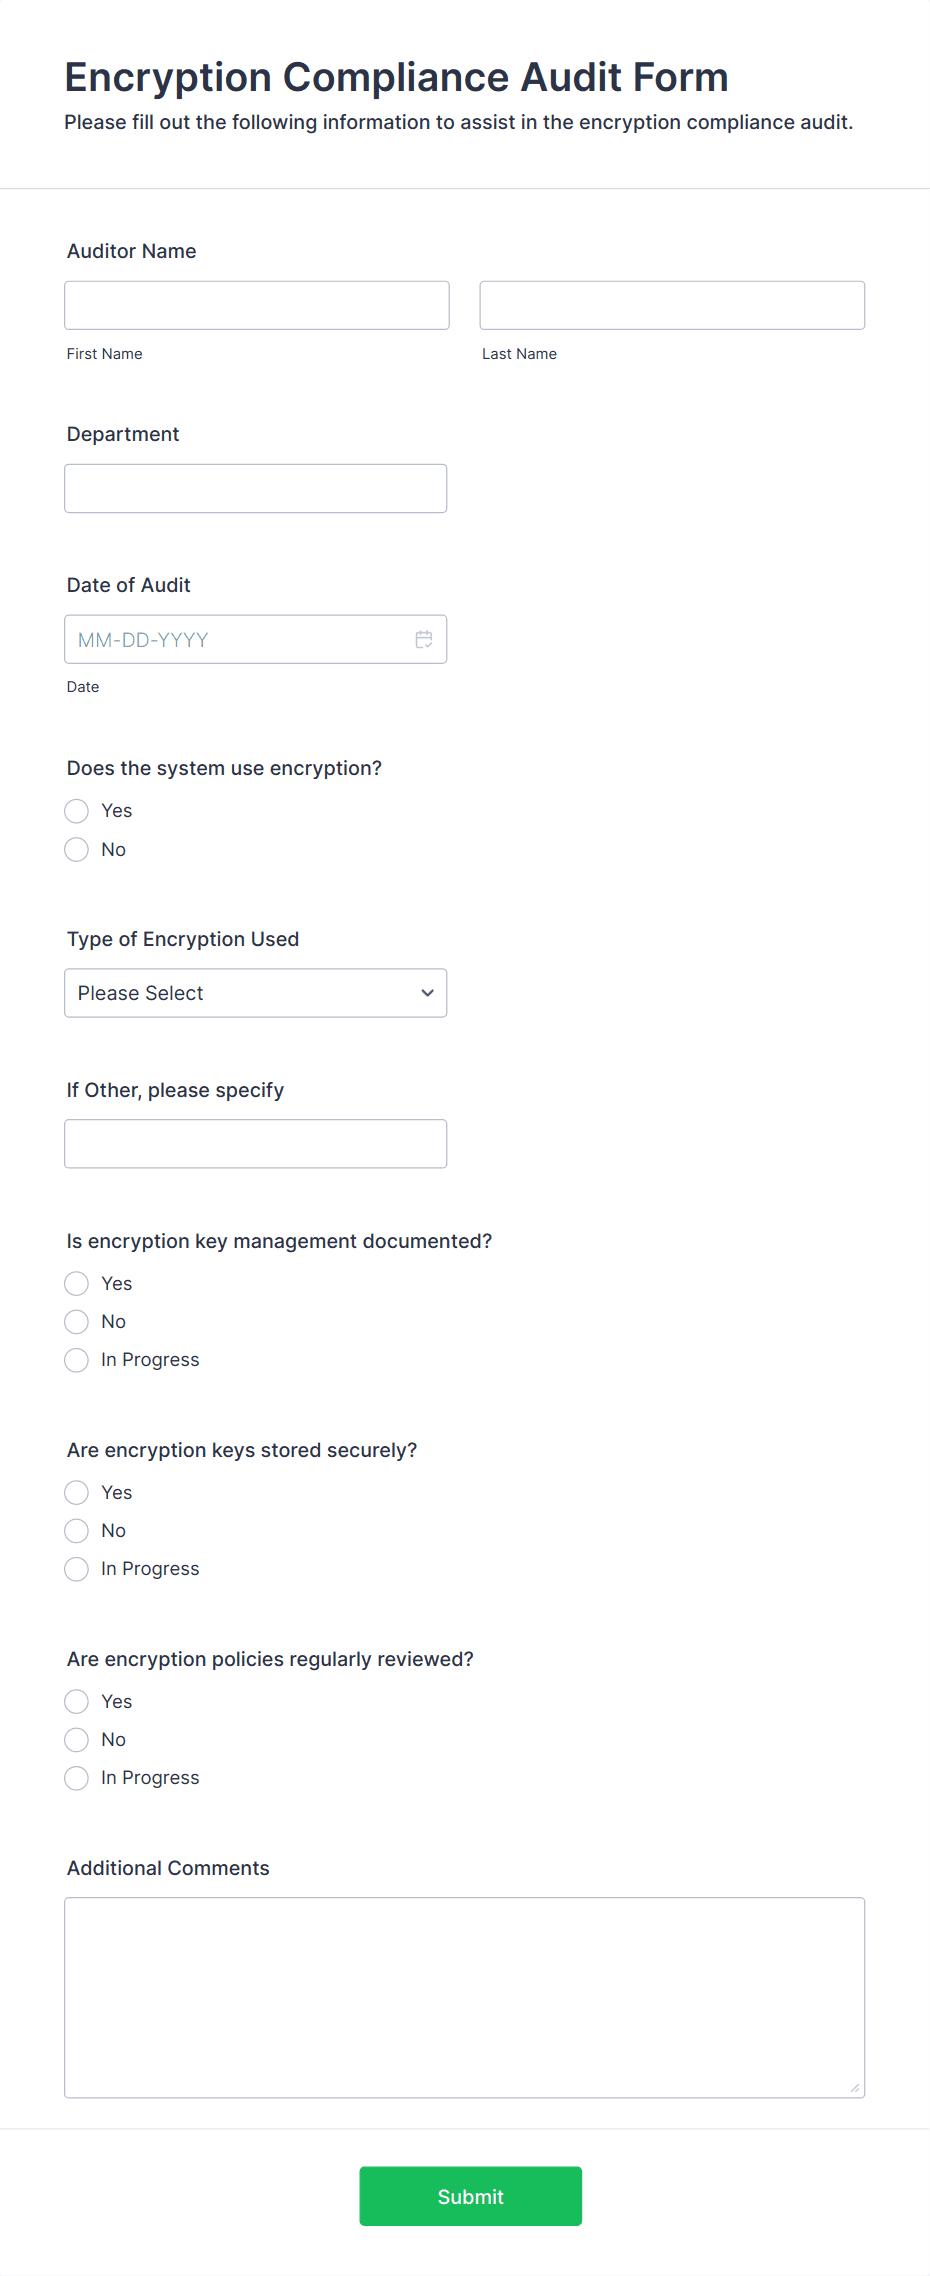930x2276 pixels.
Task: Choose Yes for policies regularly reviewed
Action: [77, 1702]
